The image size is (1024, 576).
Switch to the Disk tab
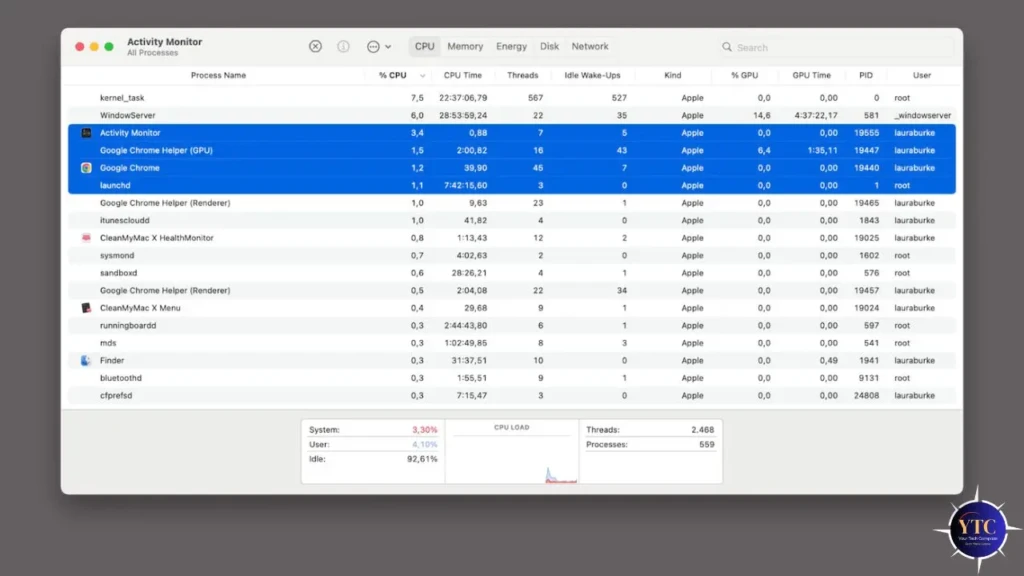pyautogui.click(x=549, y=46)
